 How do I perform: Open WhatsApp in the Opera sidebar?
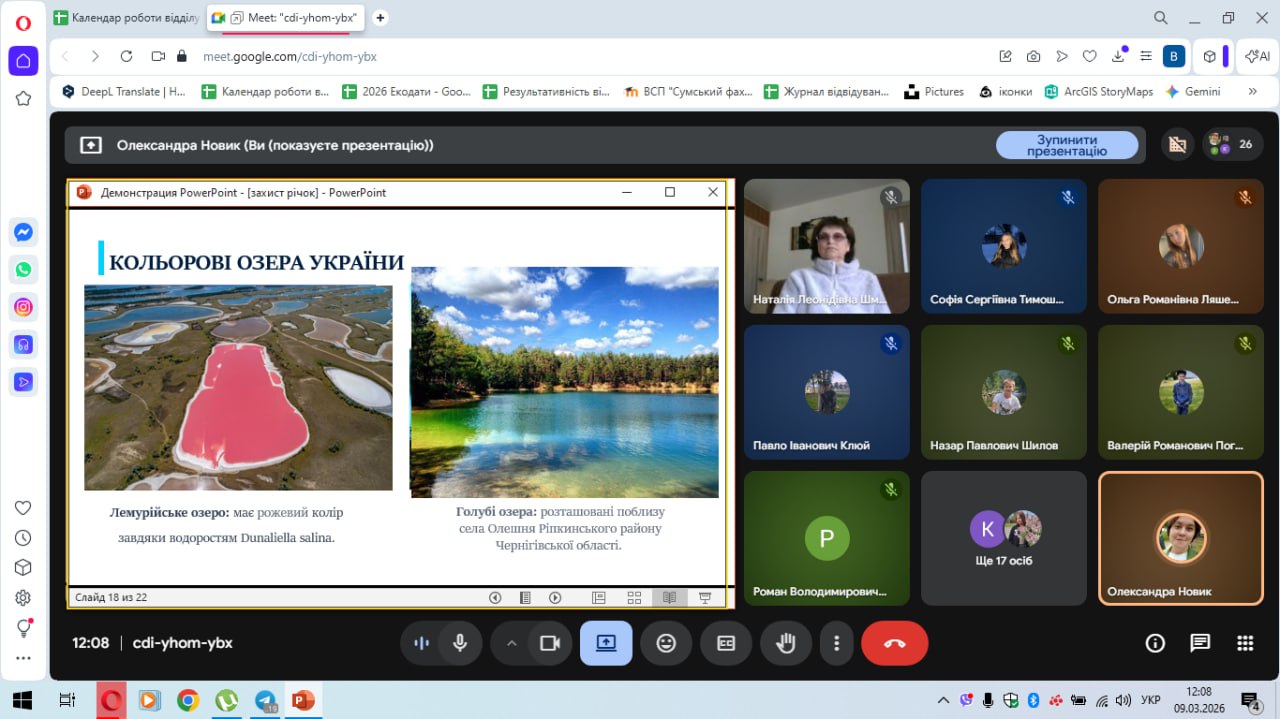tap(23, 270)
